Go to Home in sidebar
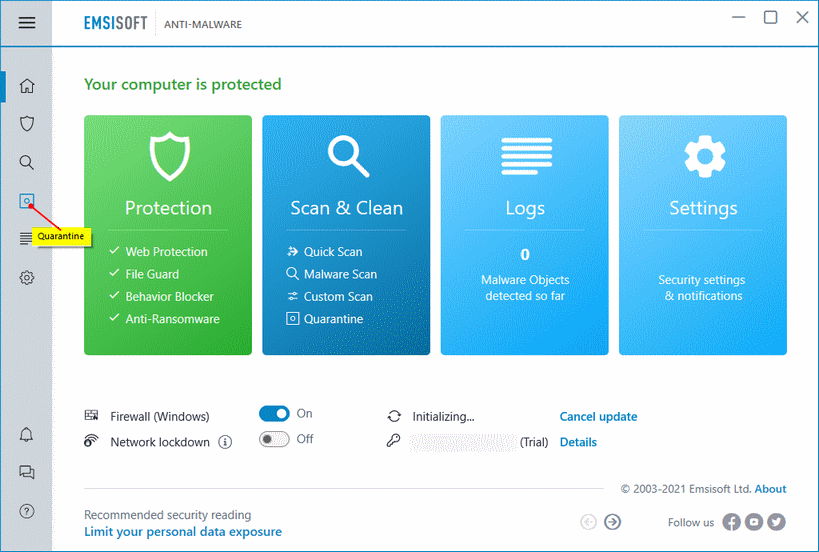Viewport: 819px width, 552px height. pyautogui.click(x=27, y=86)
